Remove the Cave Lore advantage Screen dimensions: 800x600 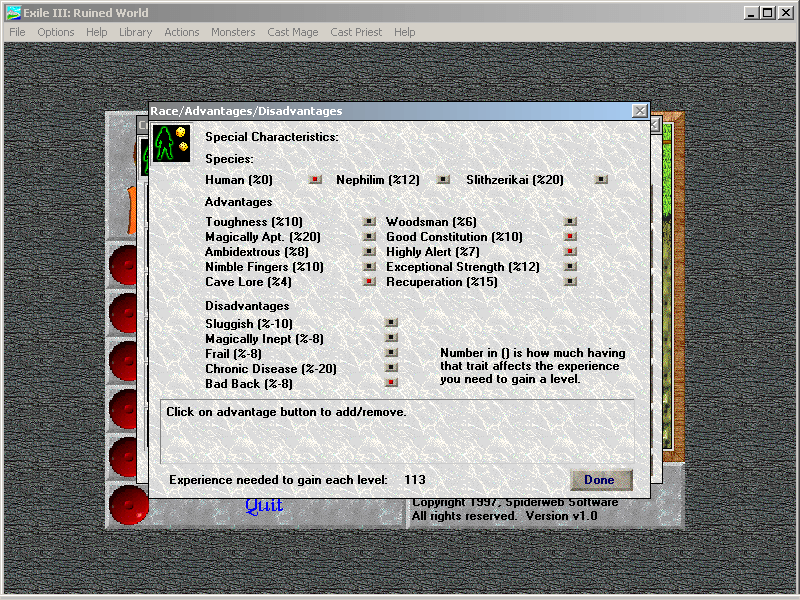coord(369,282)
